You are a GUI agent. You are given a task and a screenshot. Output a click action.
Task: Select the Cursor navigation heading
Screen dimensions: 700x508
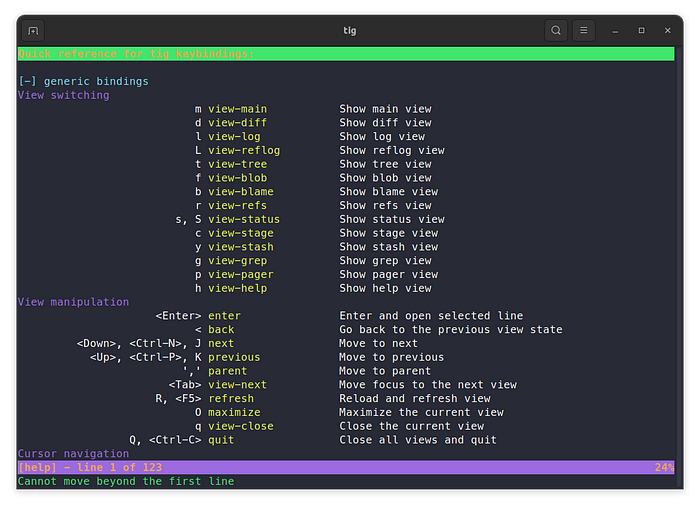tap(73, 454)
